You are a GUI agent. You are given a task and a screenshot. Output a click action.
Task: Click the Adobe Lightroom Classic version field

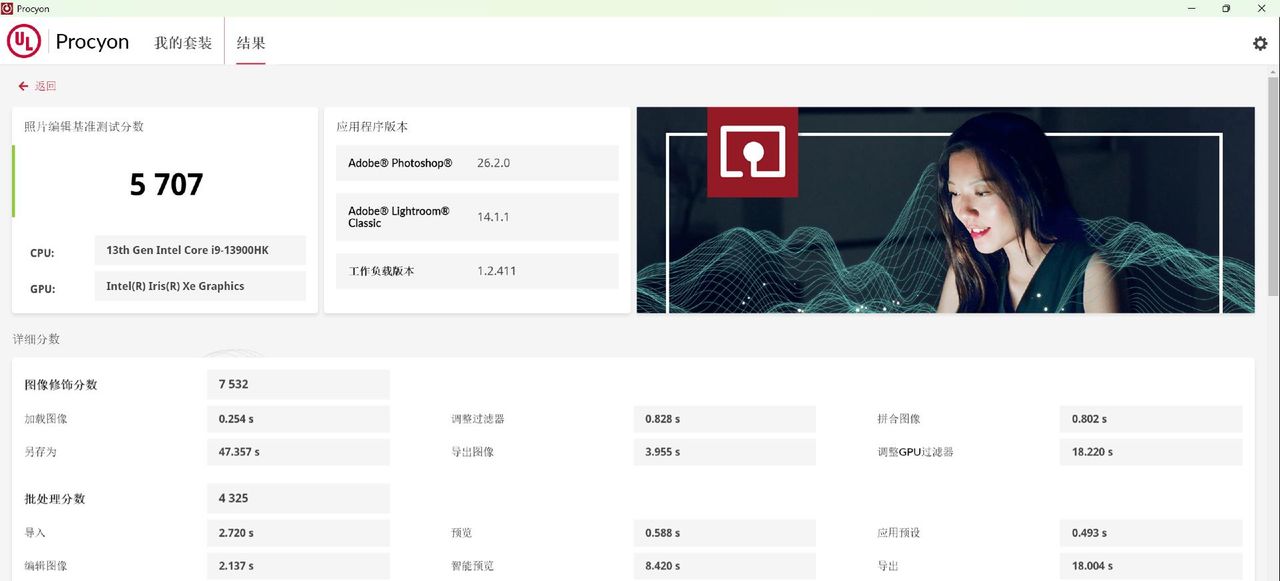477,216
